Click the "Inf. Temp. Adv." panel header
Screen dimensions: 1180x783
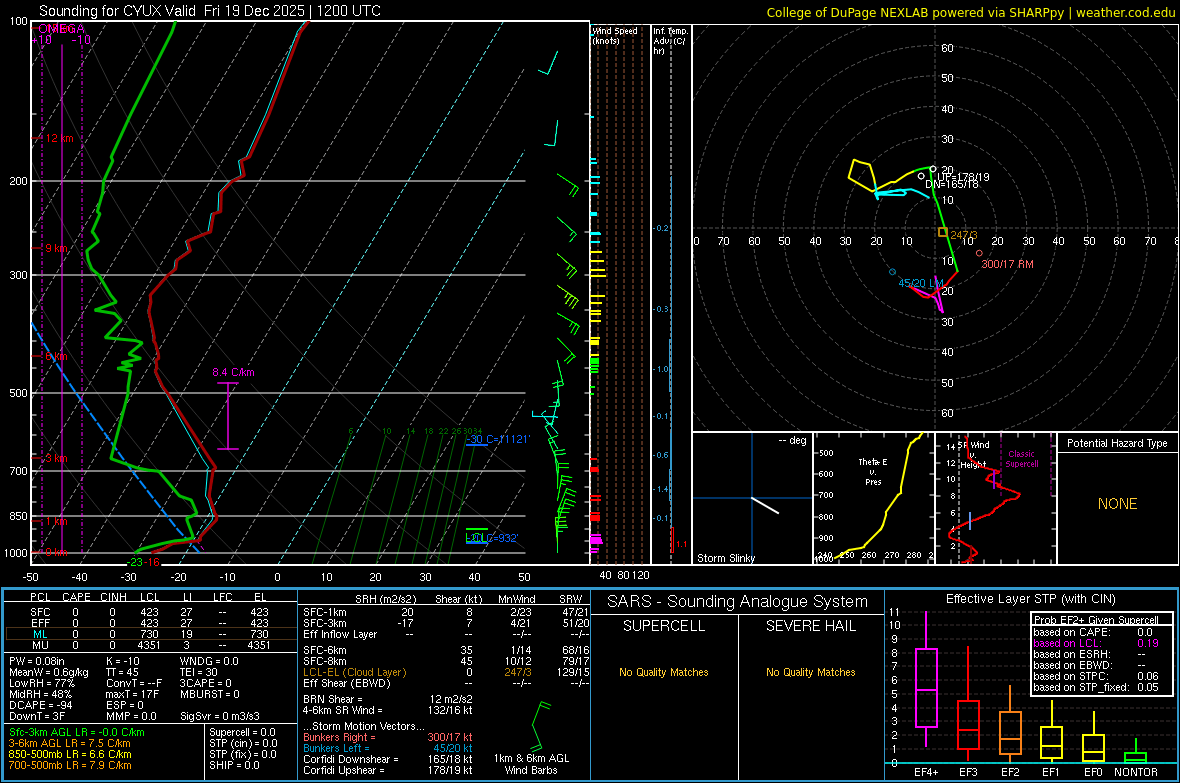(x=670, y=41)
